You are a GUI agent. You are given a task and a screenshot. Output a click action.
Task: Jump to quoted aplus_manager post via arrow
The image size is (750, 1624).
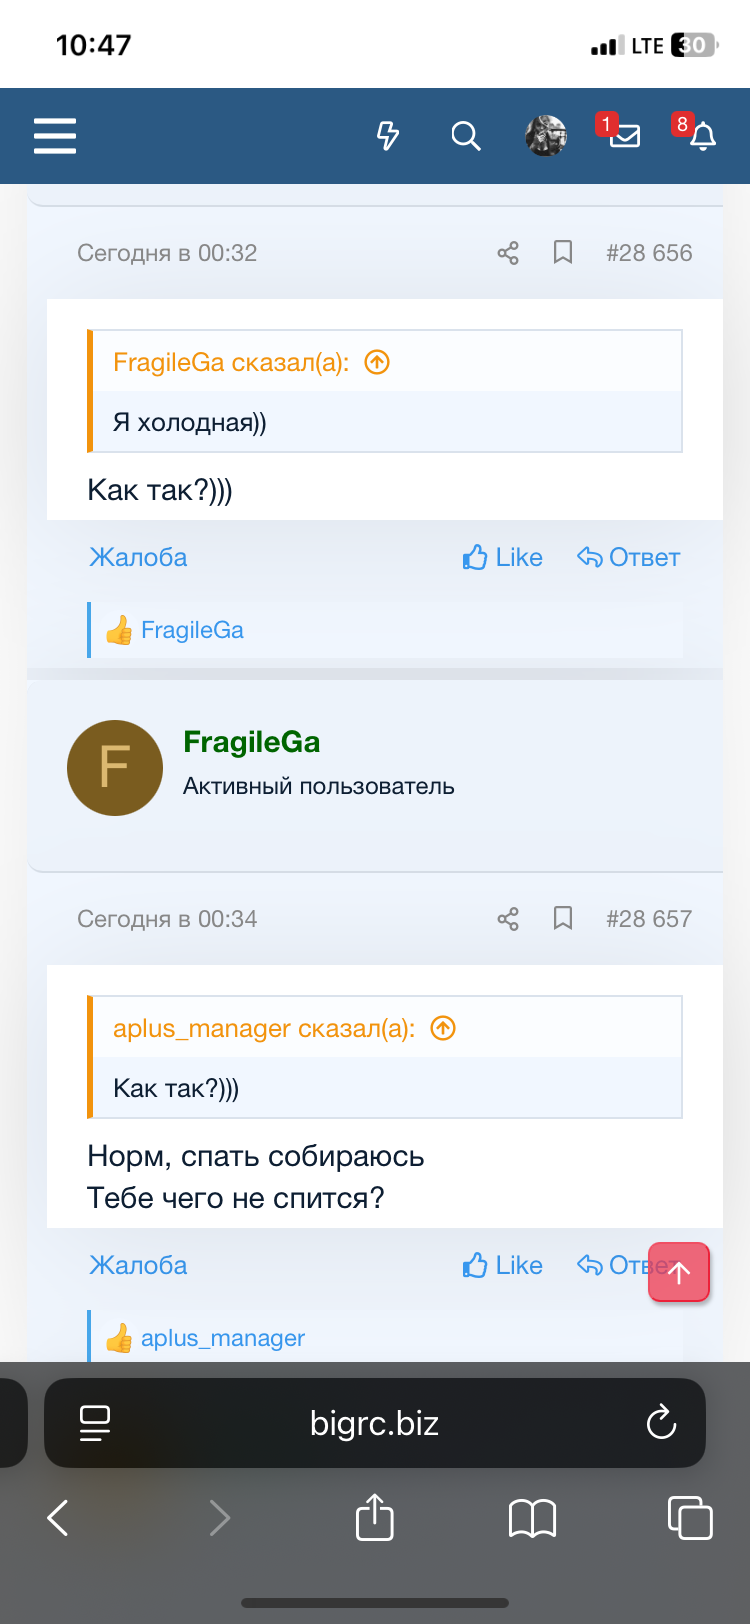(x=443, y=1028)
